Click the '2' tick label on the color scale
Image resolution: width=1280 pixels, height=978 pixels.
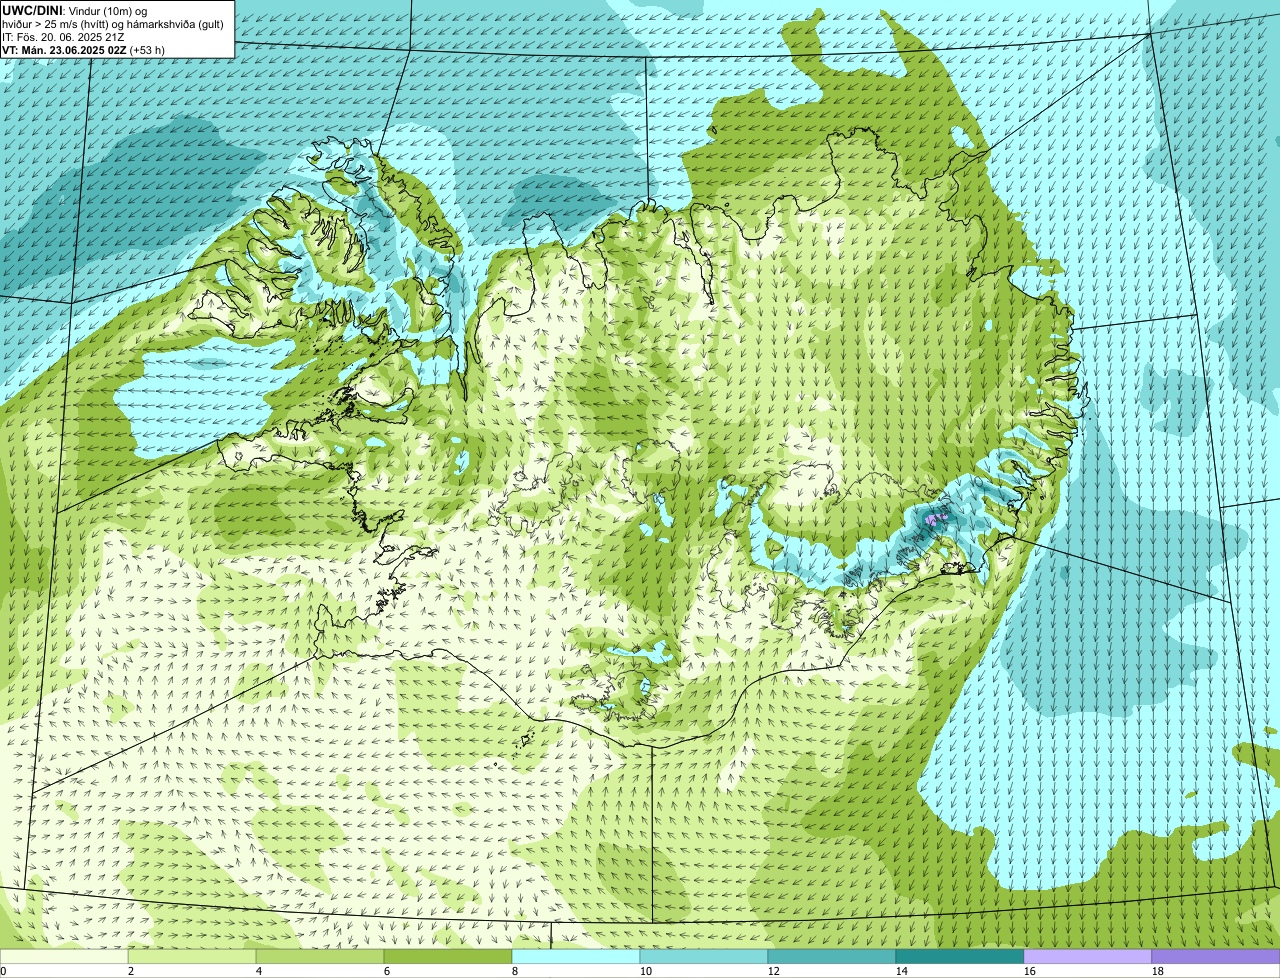[131, 971]
